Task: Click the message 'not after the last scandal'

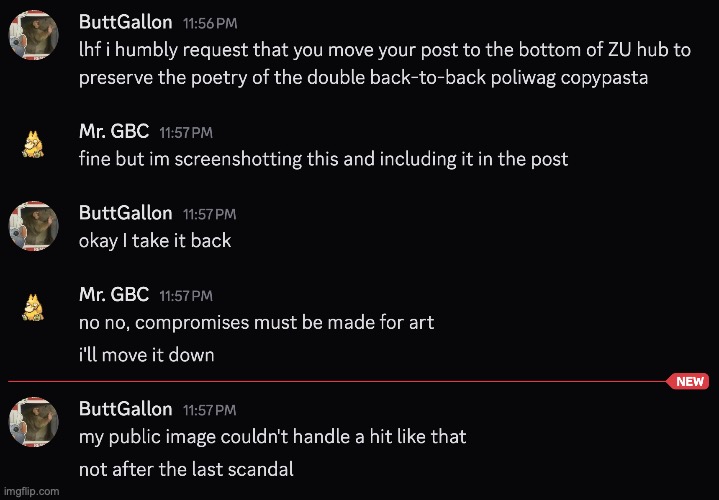Action: [x=185, y=468]
